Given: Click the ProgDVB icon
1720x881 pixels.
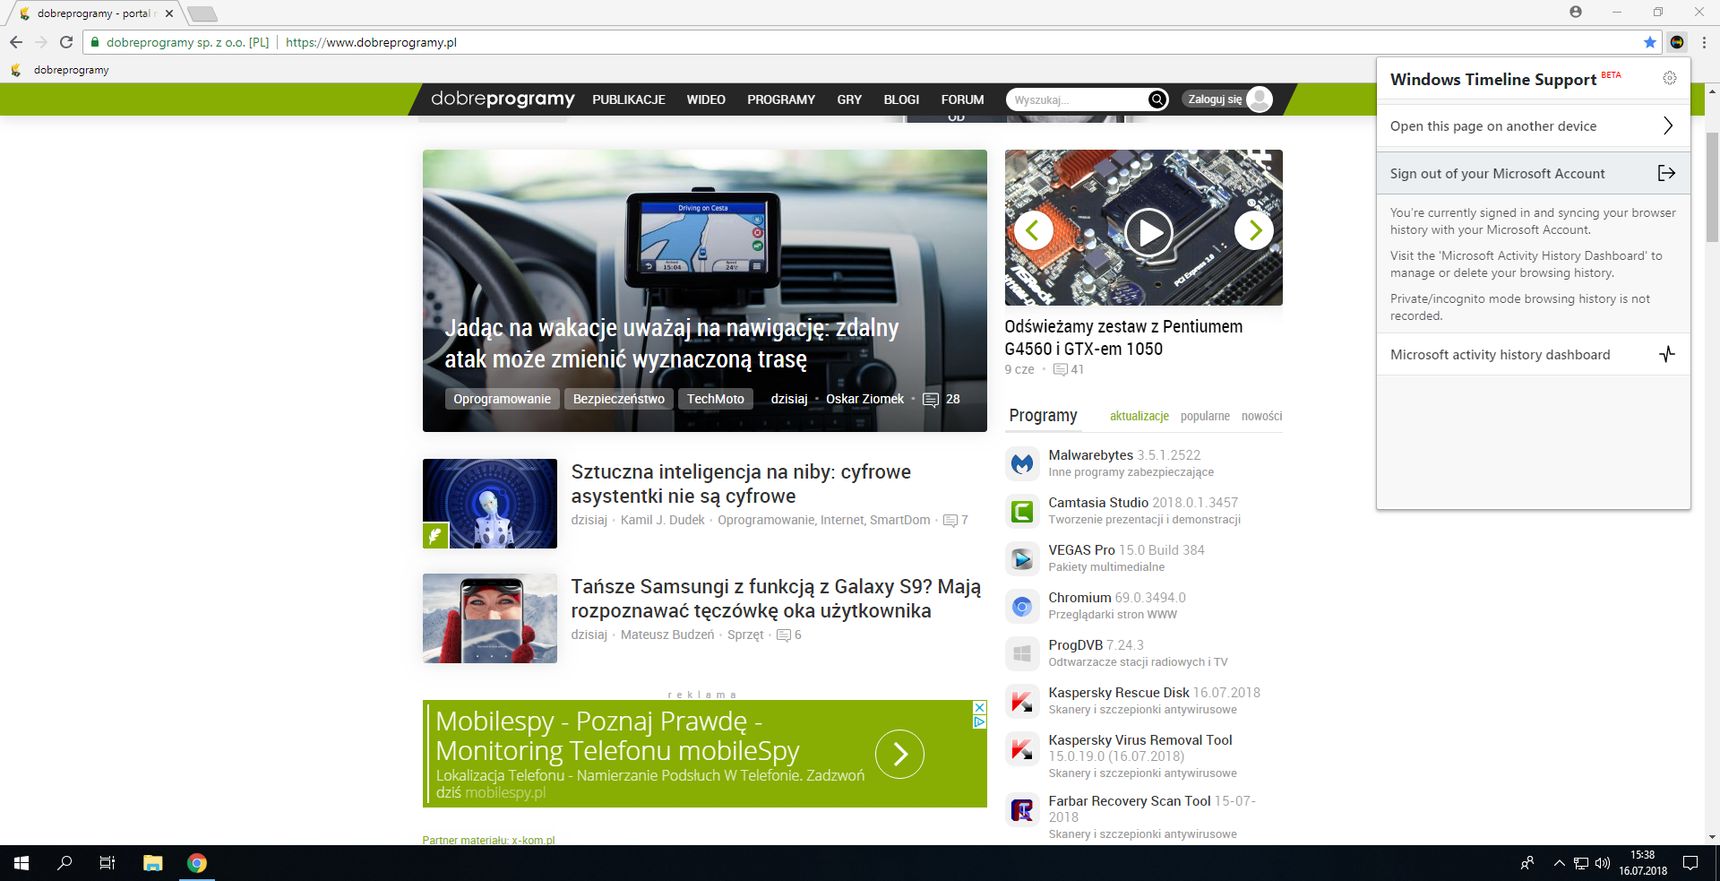Looking at the screenshot, I should [x=1022, y=653].
